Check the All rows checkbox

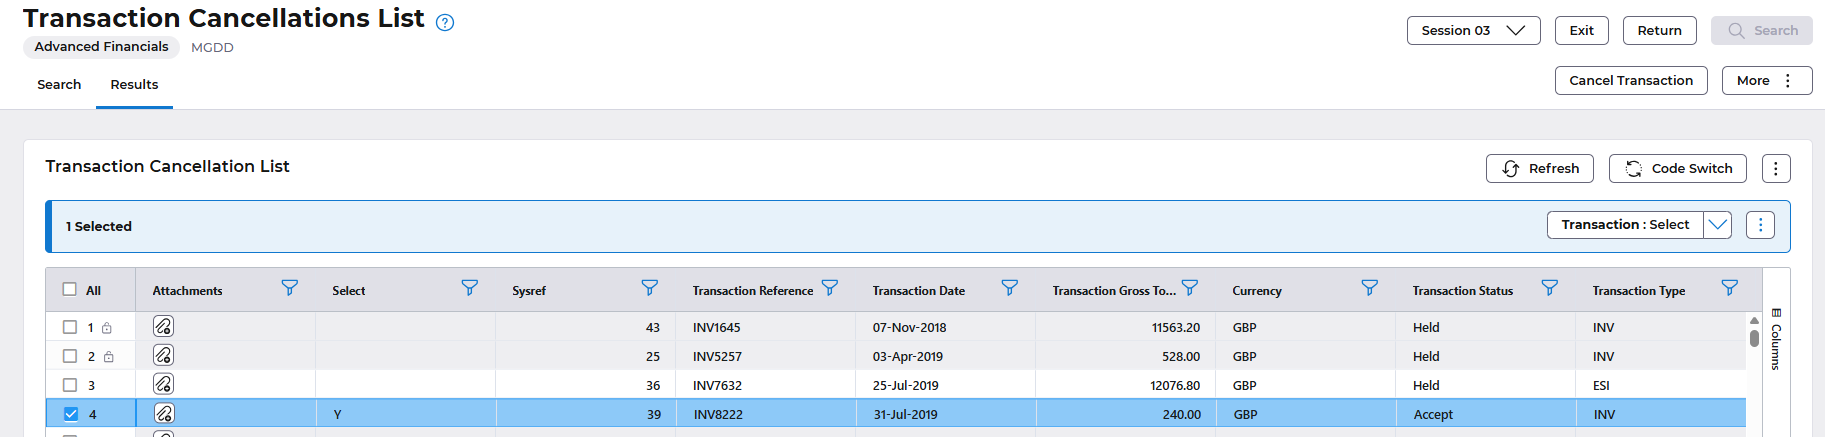click(70, 290)
